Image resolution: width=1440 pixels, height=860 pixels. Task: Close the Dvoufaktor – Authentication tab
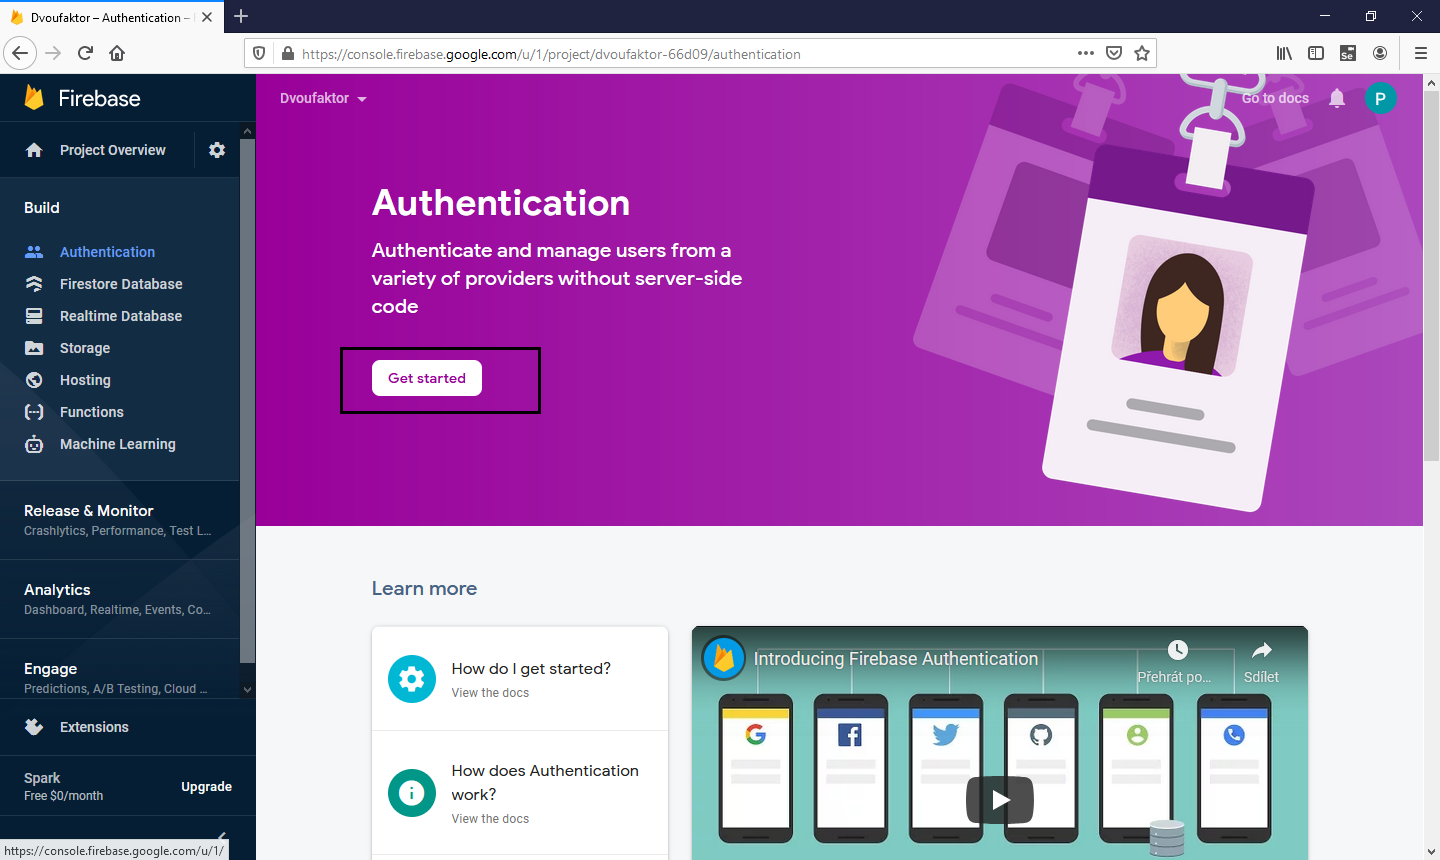(x=207, y=17)
